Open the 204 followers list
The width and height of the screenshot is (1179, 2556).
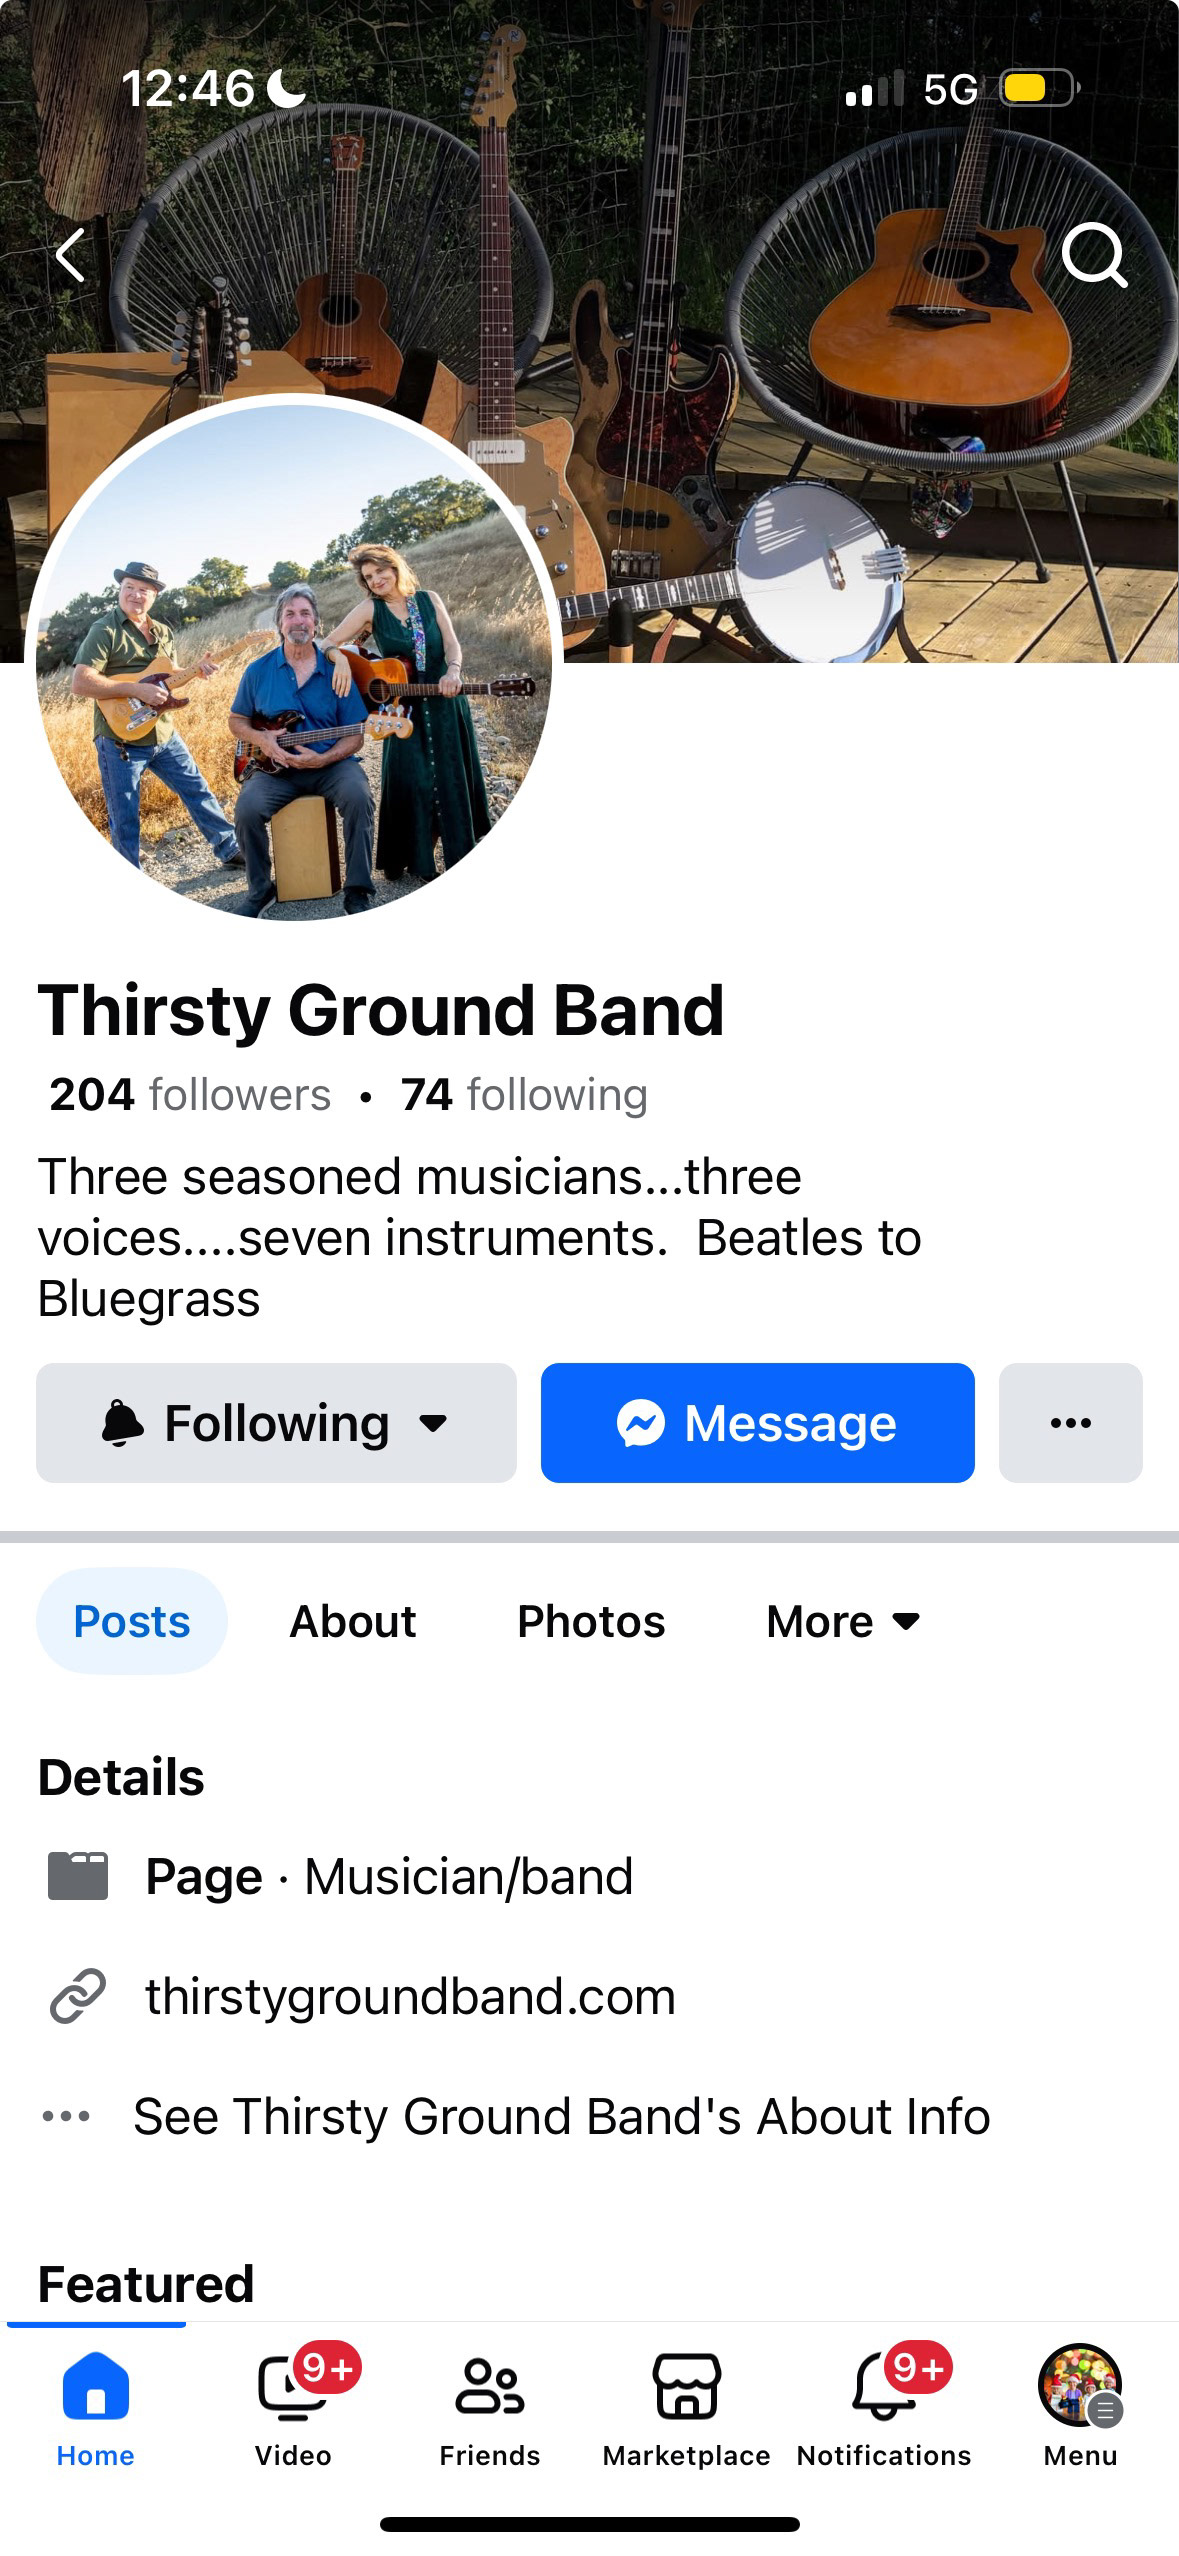click(x=190, y=1095)
